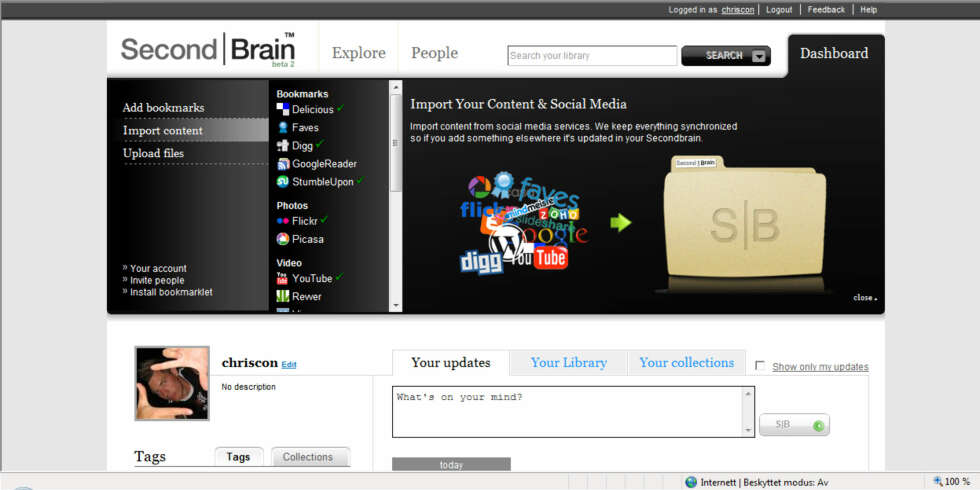Click the StumbleUpon service icon
Screen dimensions: 980x490
coord(282,182)
